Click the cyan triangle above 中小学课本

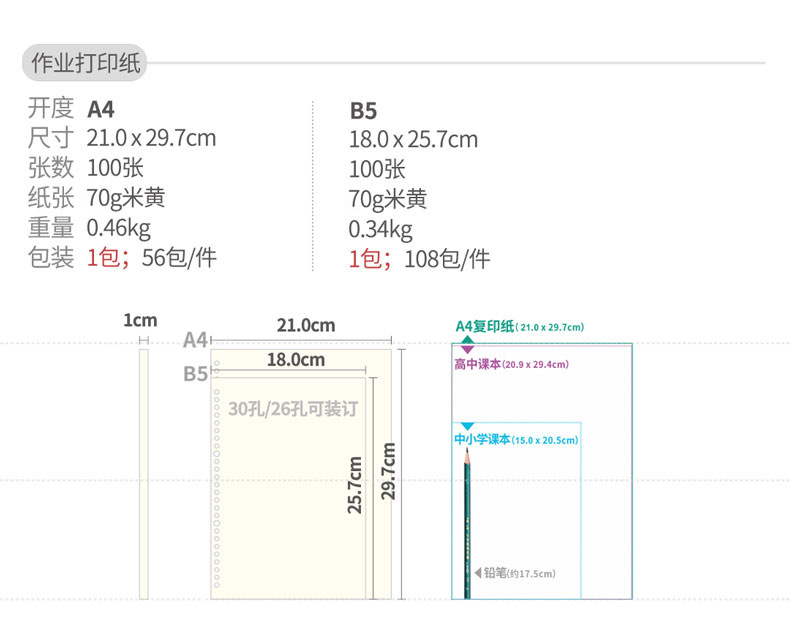[467, 427]
